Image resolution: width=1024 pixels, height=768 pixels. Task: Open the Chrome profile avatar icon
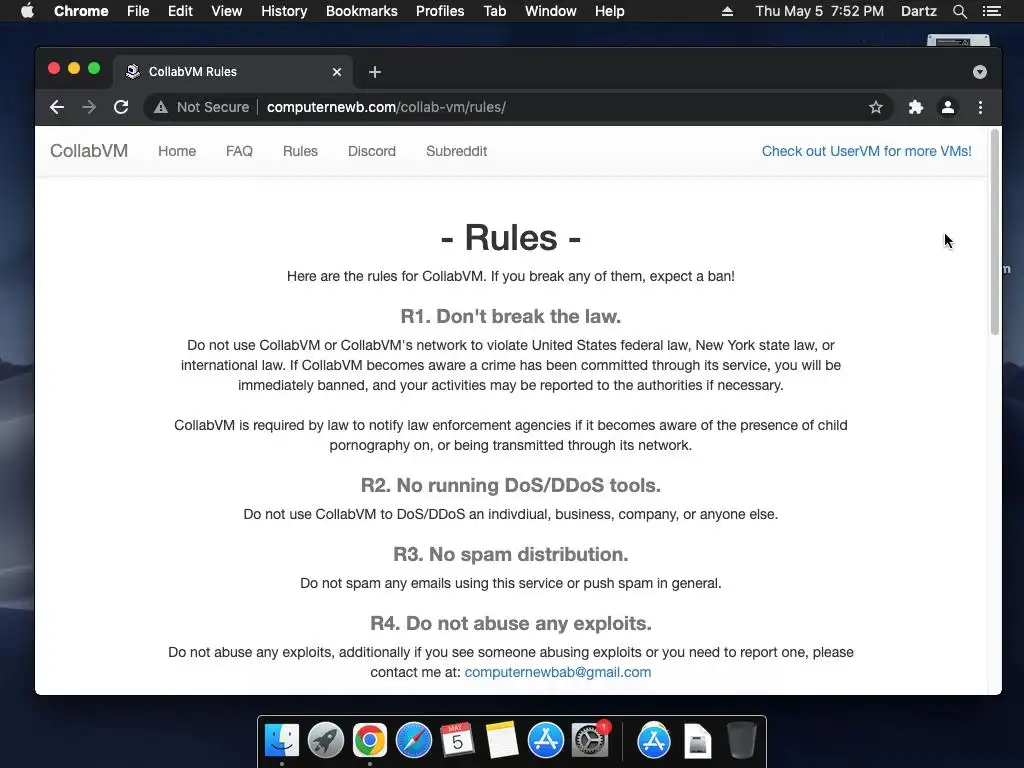coord(948,107)
